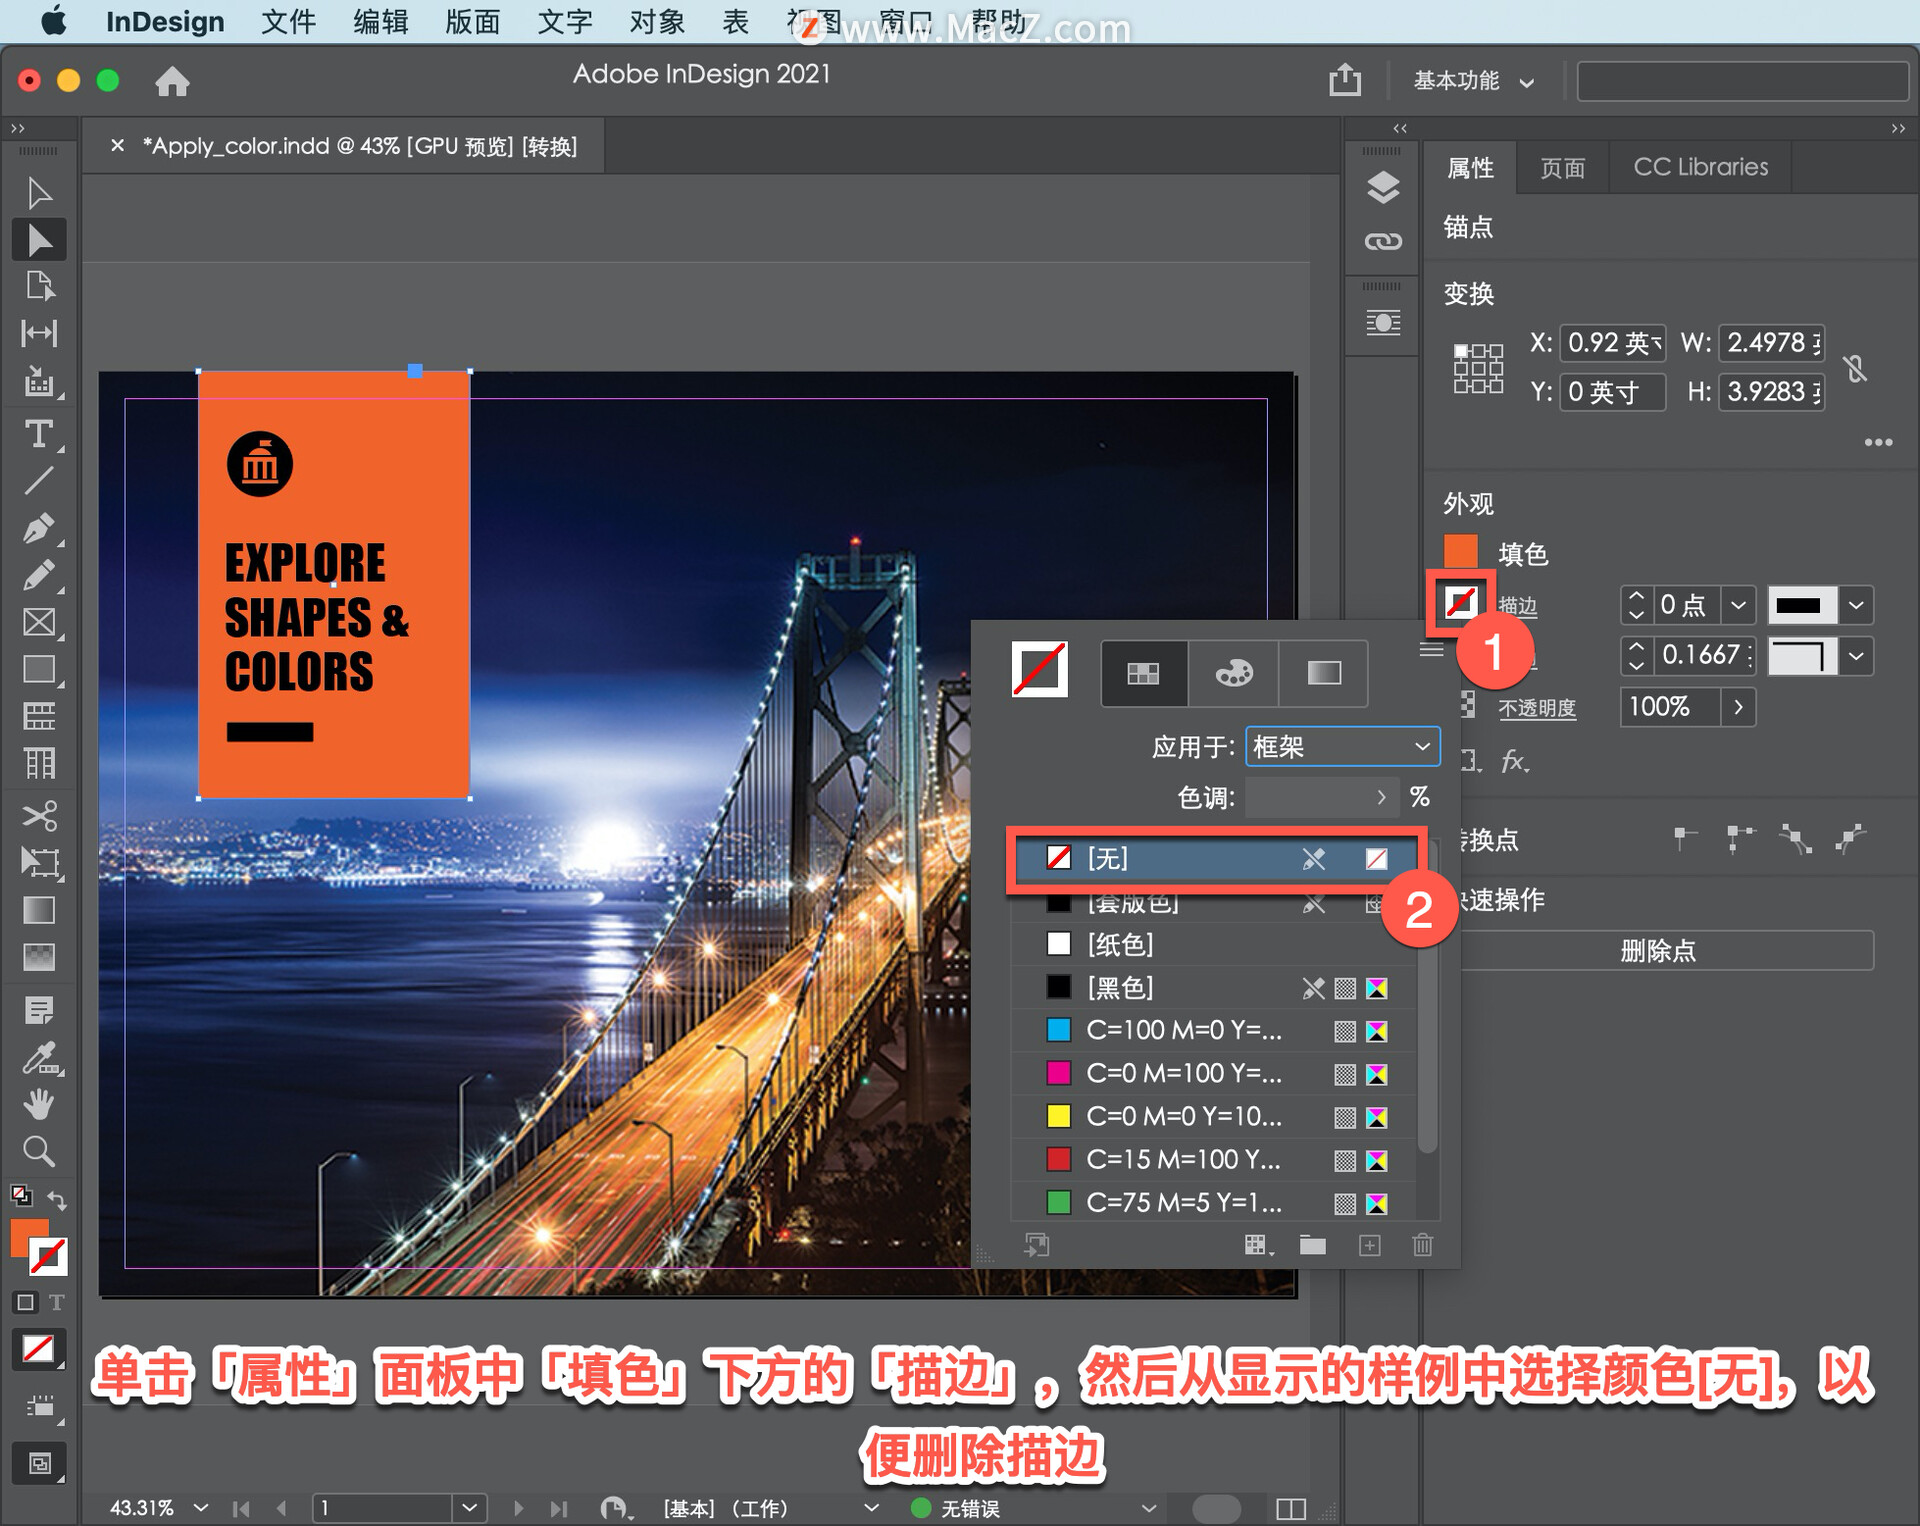Select the Scissors tool
The width and height of the screenshot is (1920, 1526).
[x=38, y=816]
